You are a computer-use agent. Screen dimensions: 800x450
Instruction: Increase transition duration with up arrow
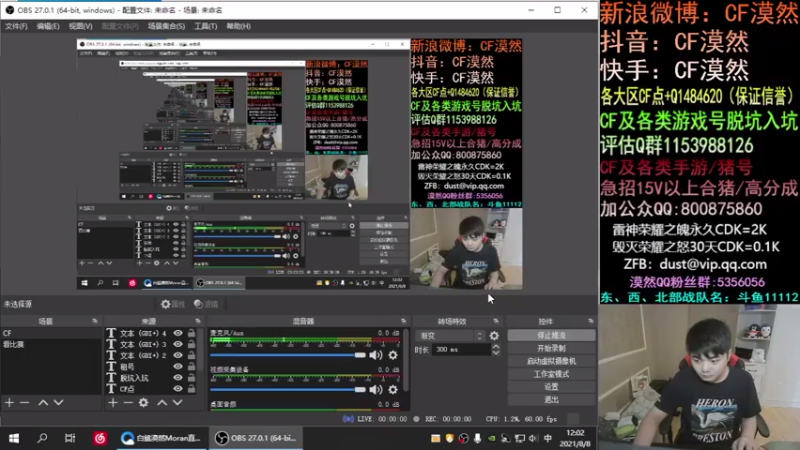tap(495, 346)
